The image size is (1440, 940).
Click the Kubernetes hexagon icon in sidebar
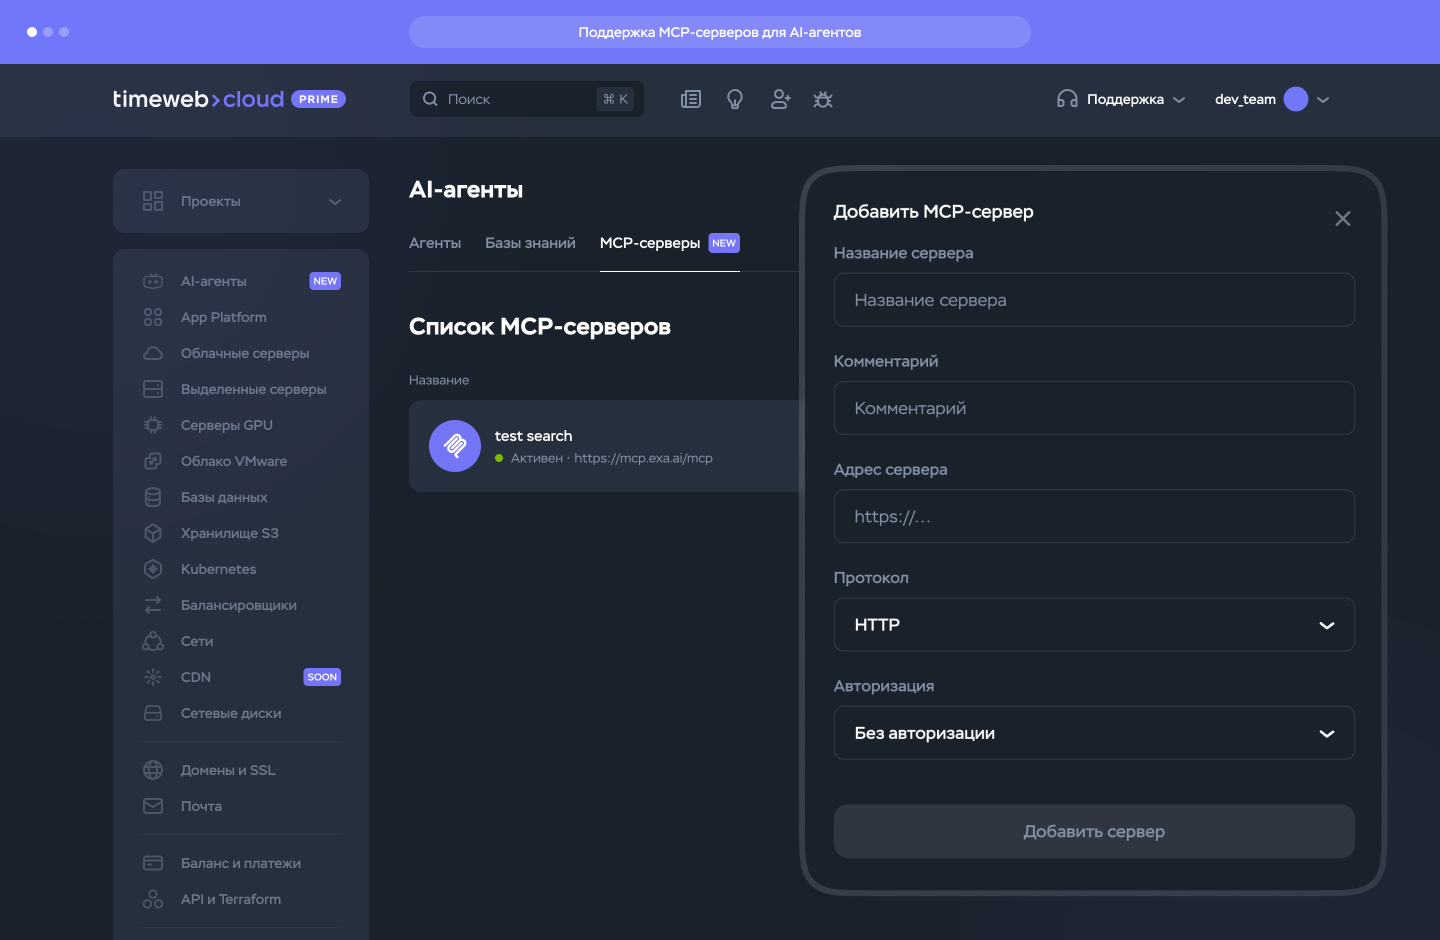[153, 569]
